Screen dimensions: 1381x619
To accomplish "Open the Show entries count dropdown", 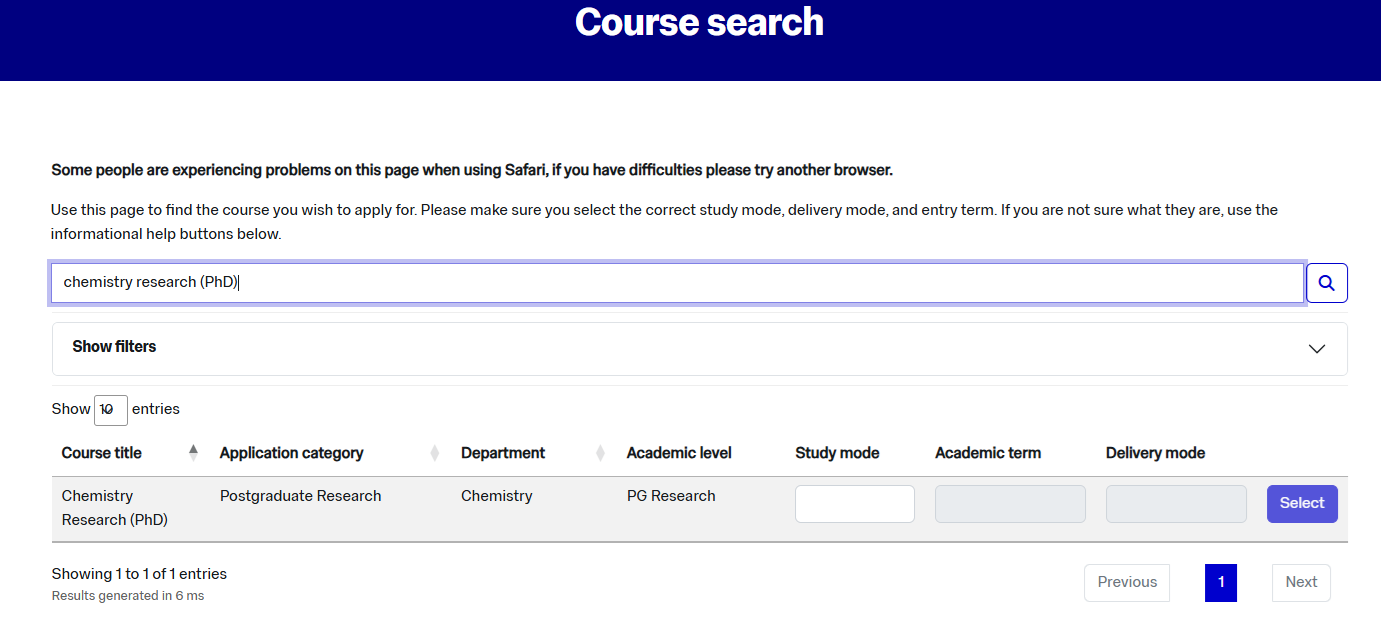I will coord(110,410).
